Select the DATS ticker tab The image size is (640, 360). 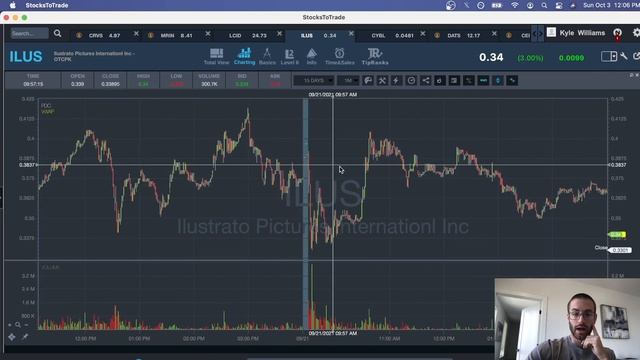pyautogui.click(x=463, y=36)
